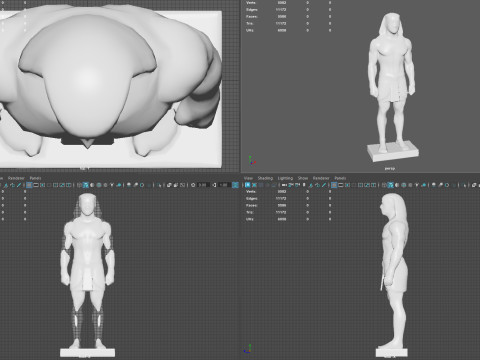Click Isolate Select in front view panel
The width and height of the screenshot is (480, 360).
[x=160, y=185]
